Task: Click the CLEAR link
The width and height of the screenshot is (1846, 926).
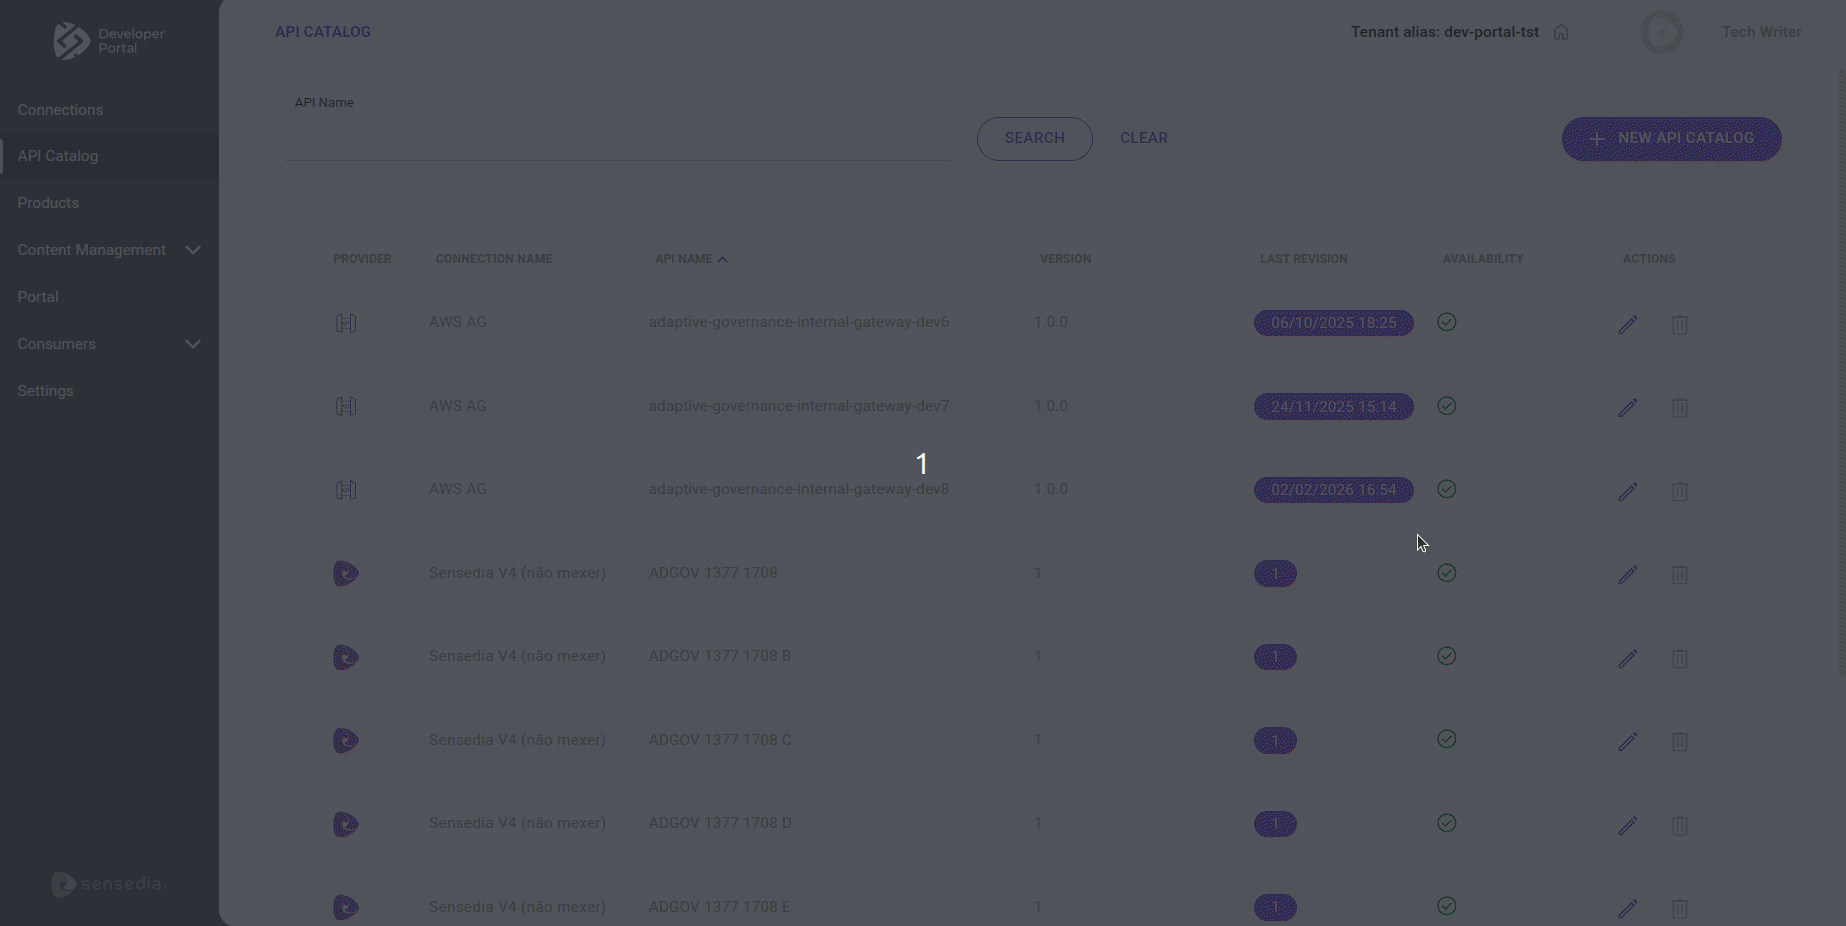Action: [1143, 138]
